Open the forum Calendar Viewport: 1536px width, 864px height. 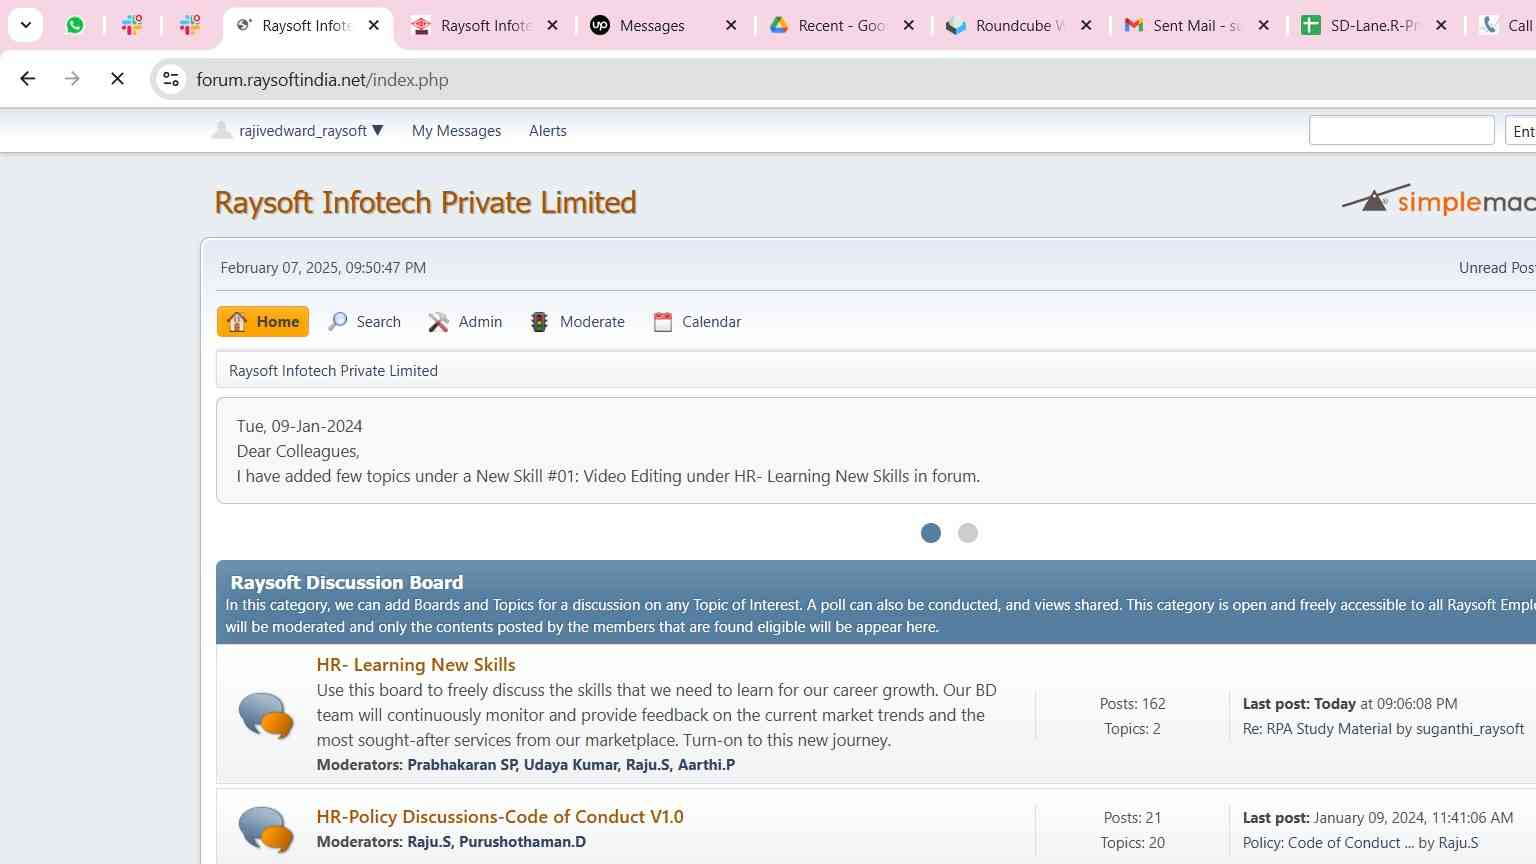(x=697, y=322)
